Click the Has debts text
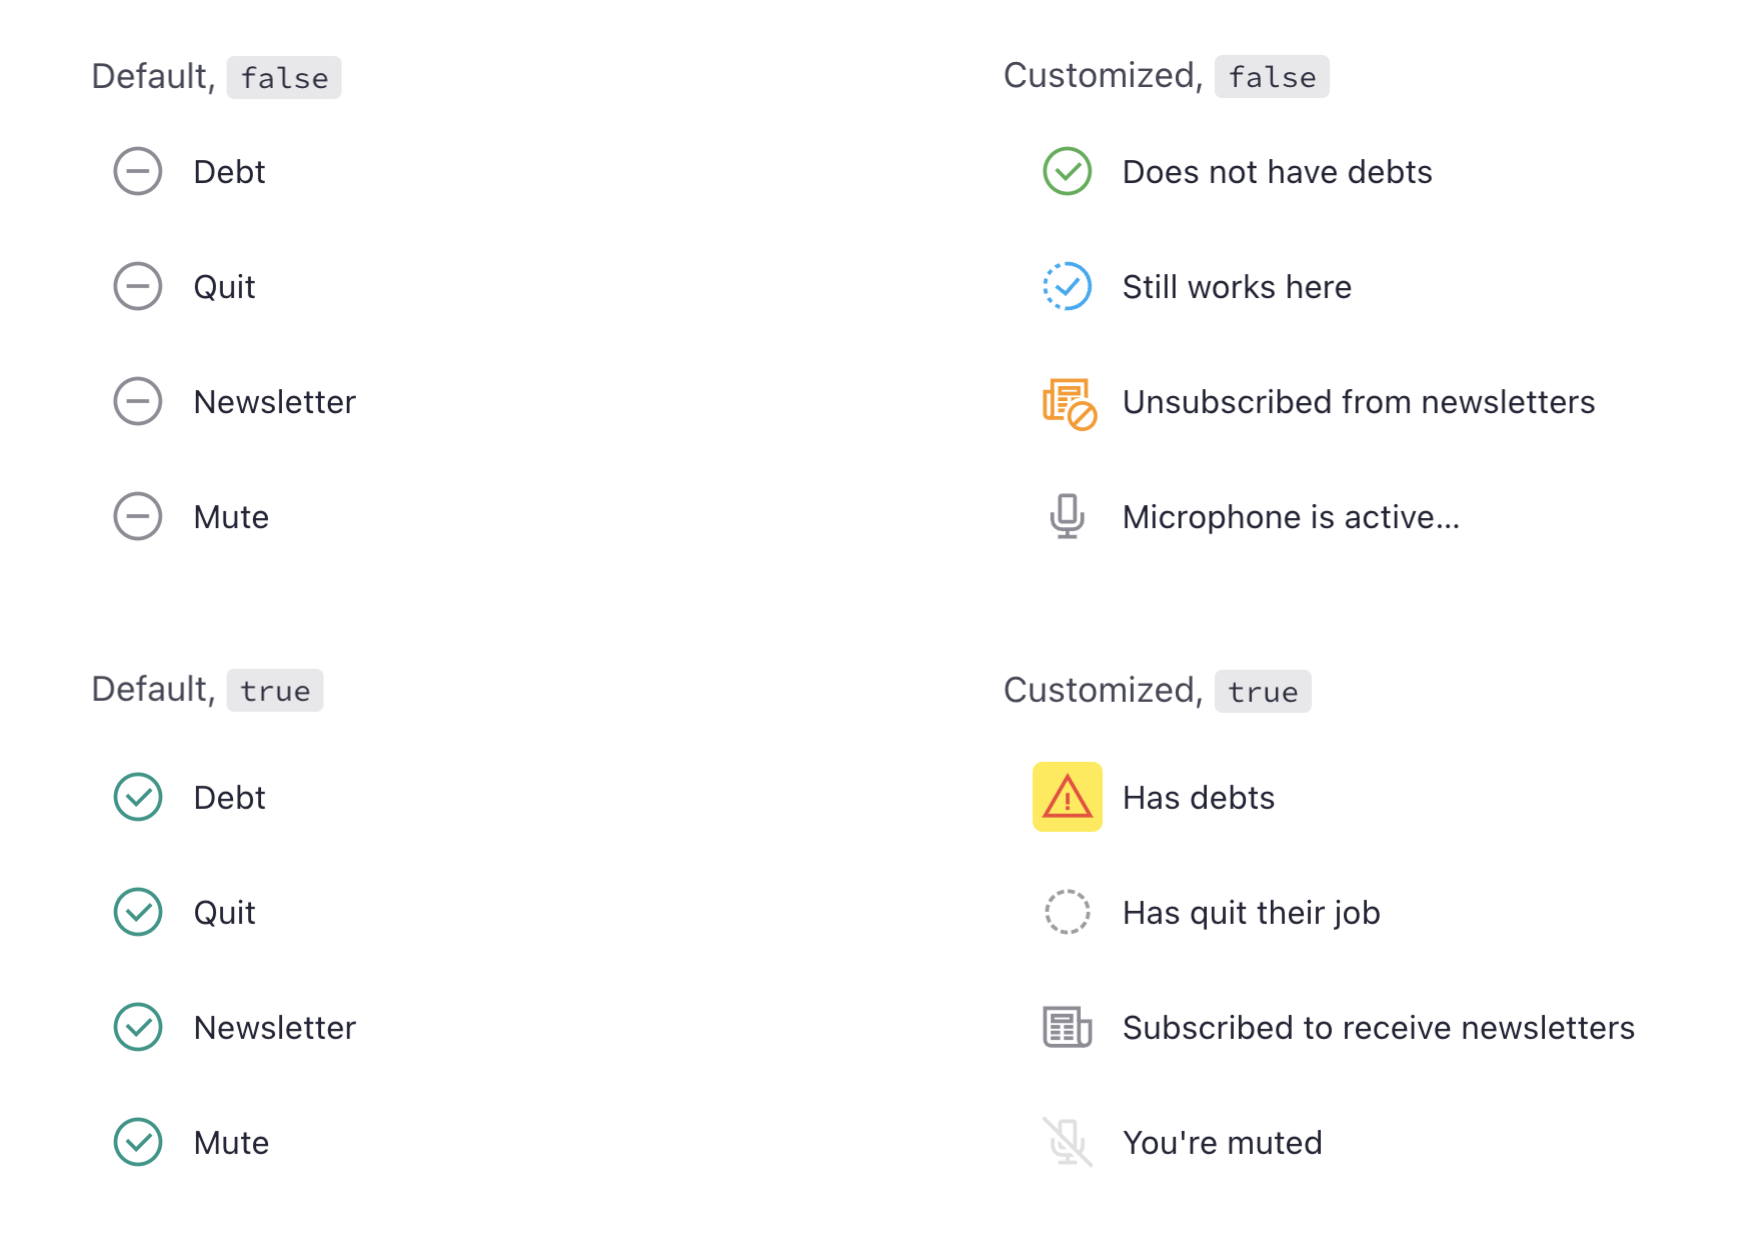1748x1237 pixels. pos(1198,798)
